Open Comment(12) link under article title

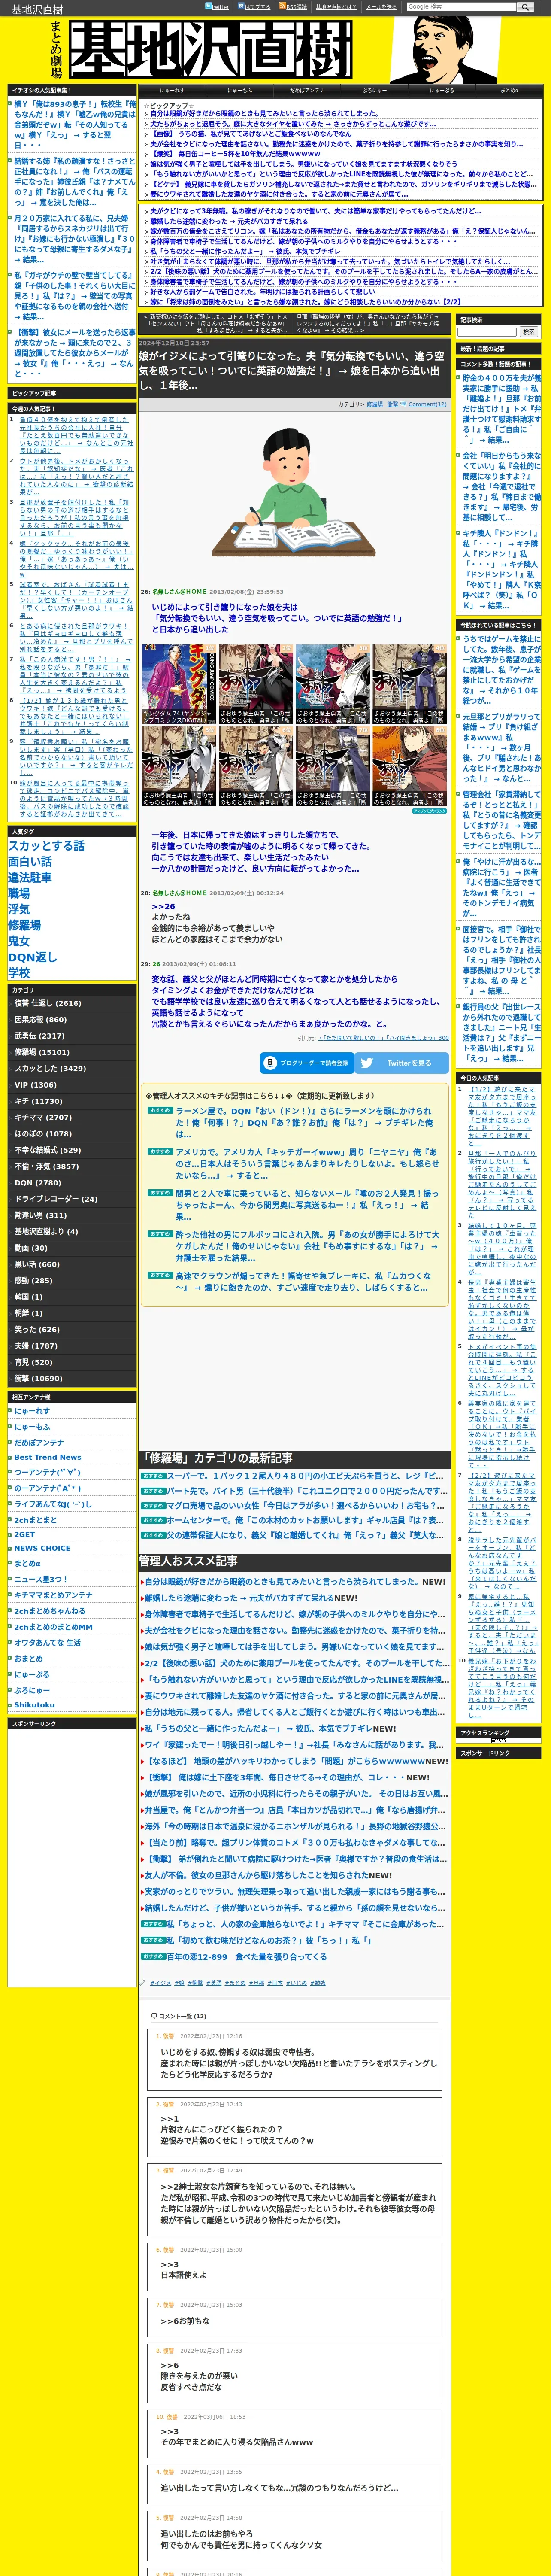[x=427, y=404]
